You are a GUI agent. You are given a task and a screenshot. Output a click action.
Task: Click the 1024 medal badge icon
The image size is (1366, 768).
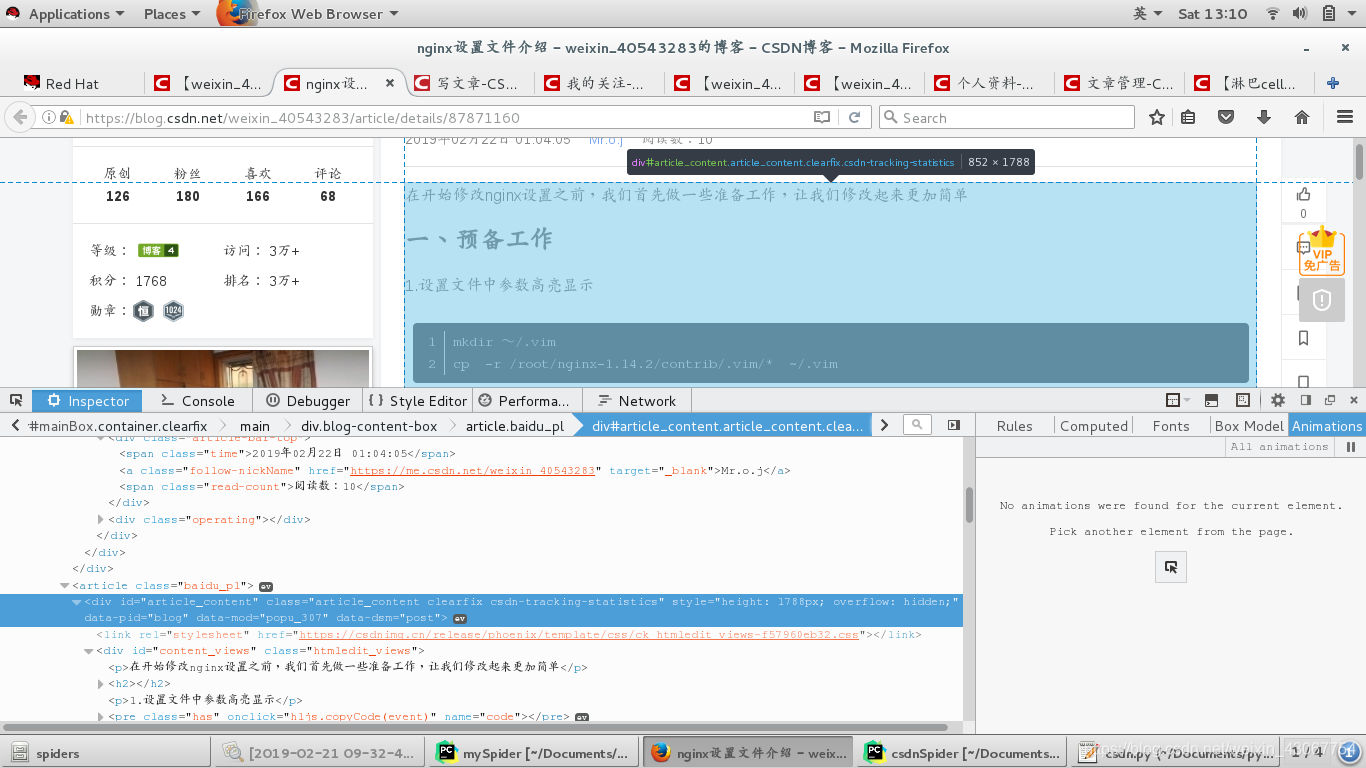(x=174, y=311)
